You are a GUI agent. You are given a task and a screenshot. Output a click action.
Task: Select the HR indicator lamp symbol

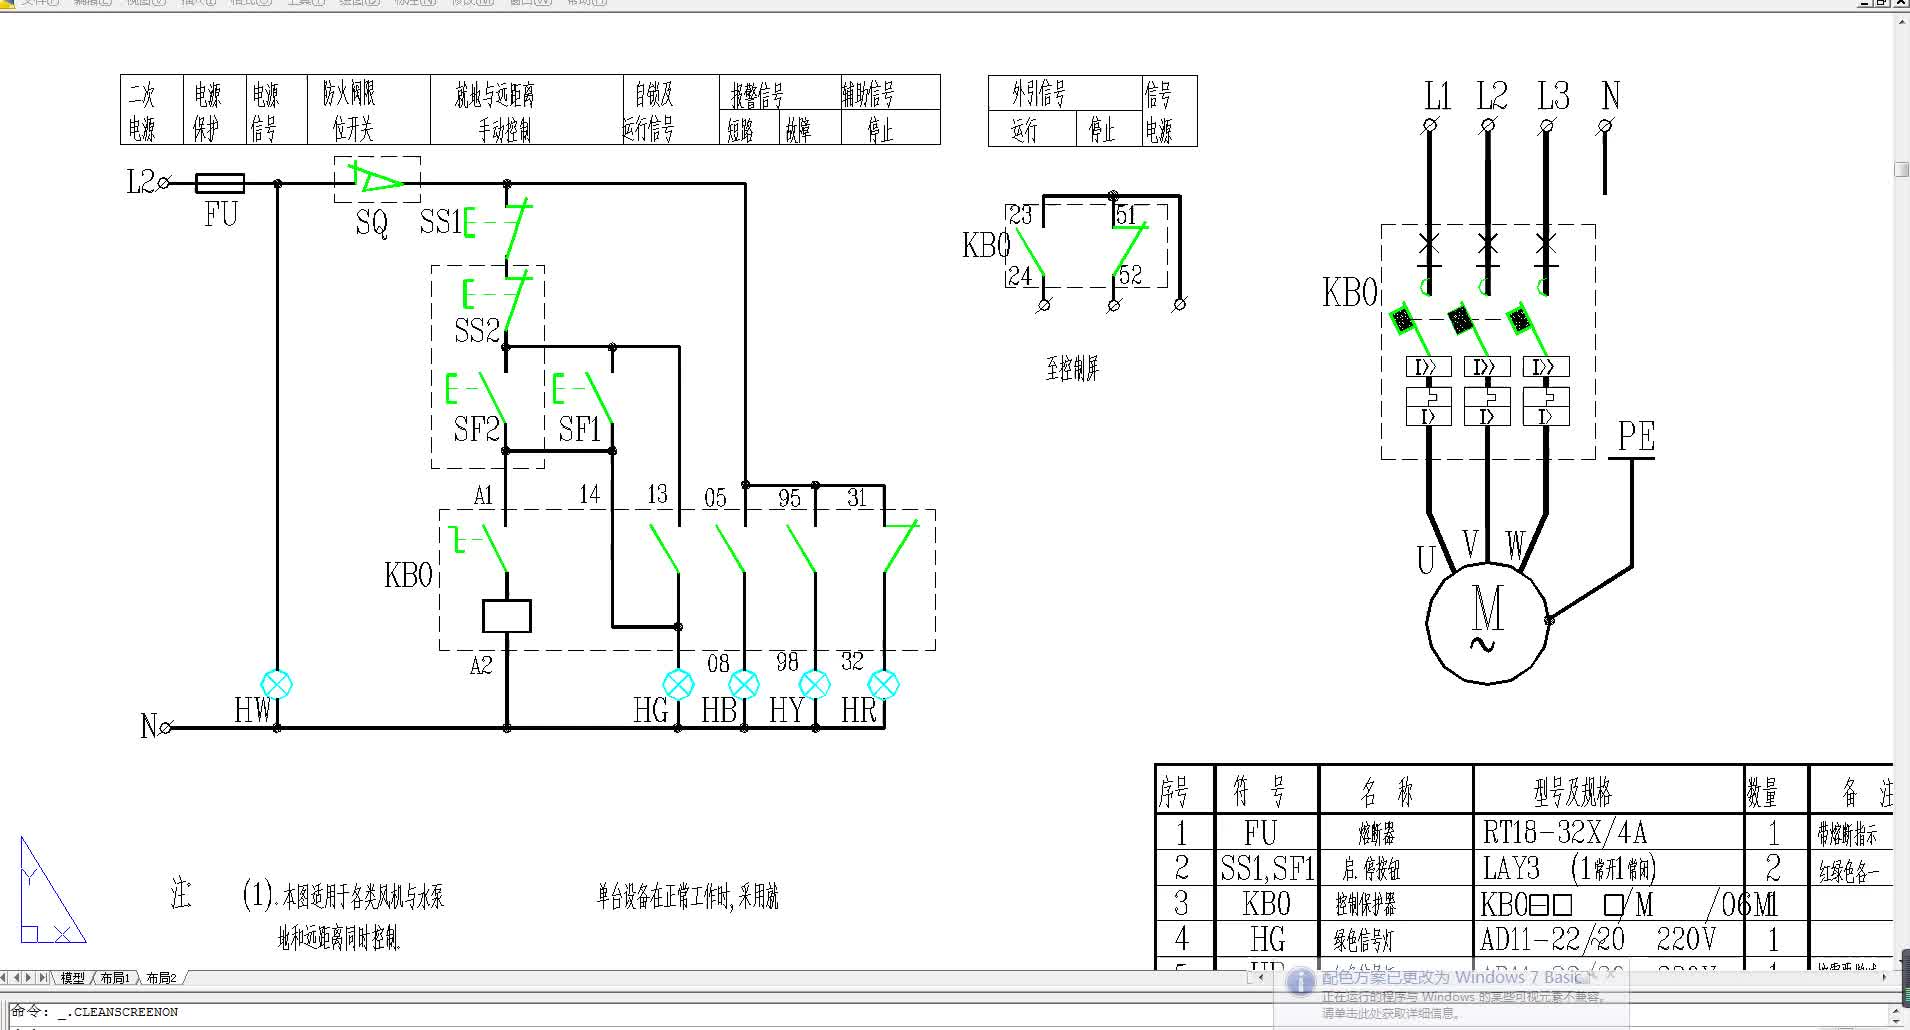click(884, 685)
